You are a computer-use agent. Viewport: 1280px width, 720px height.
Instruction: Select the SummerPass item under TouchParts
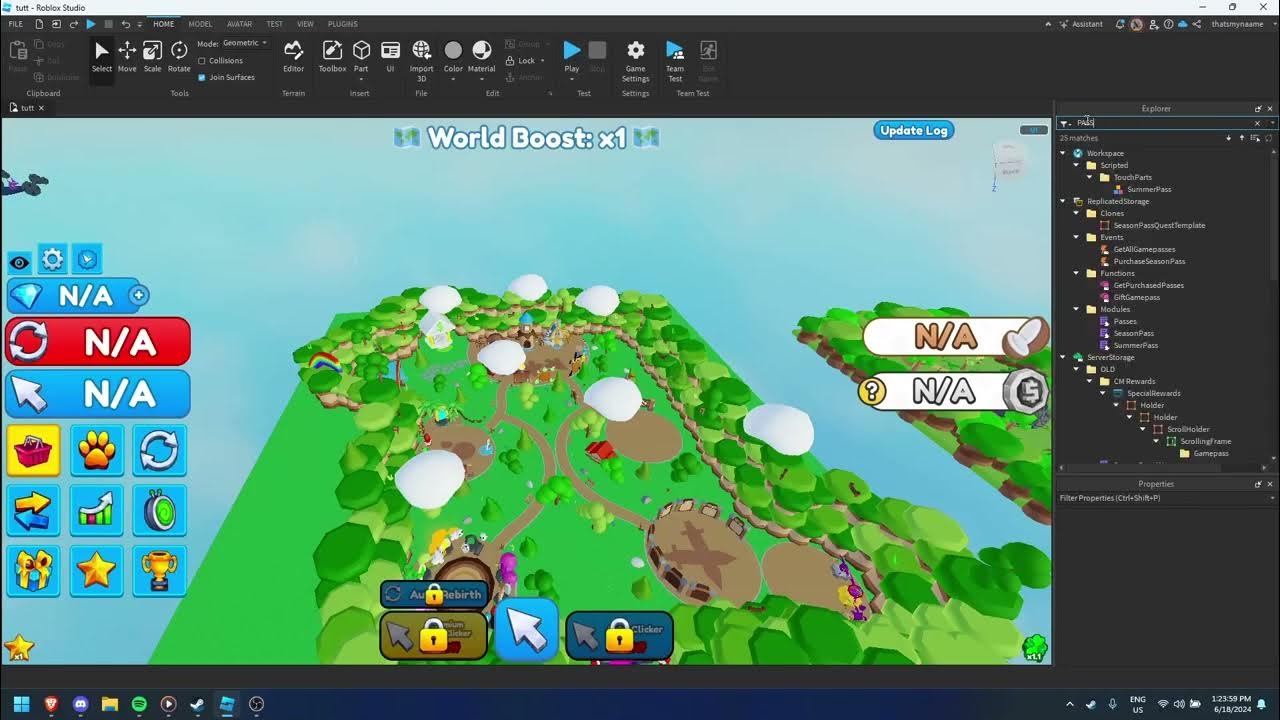(1149, 189)
